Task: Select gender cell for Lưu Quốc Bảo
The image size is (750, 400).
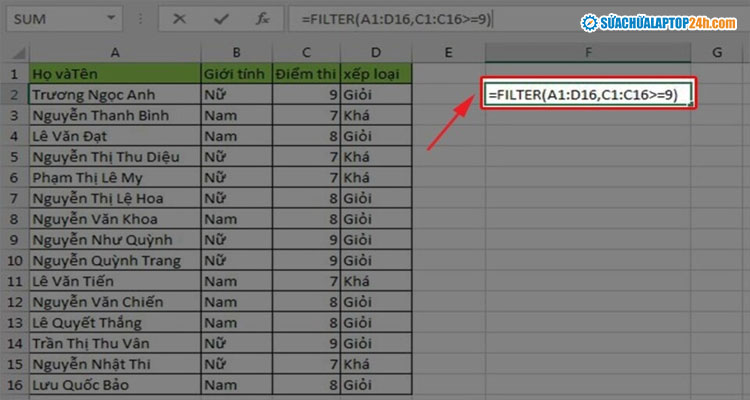Action: (237, 385)
